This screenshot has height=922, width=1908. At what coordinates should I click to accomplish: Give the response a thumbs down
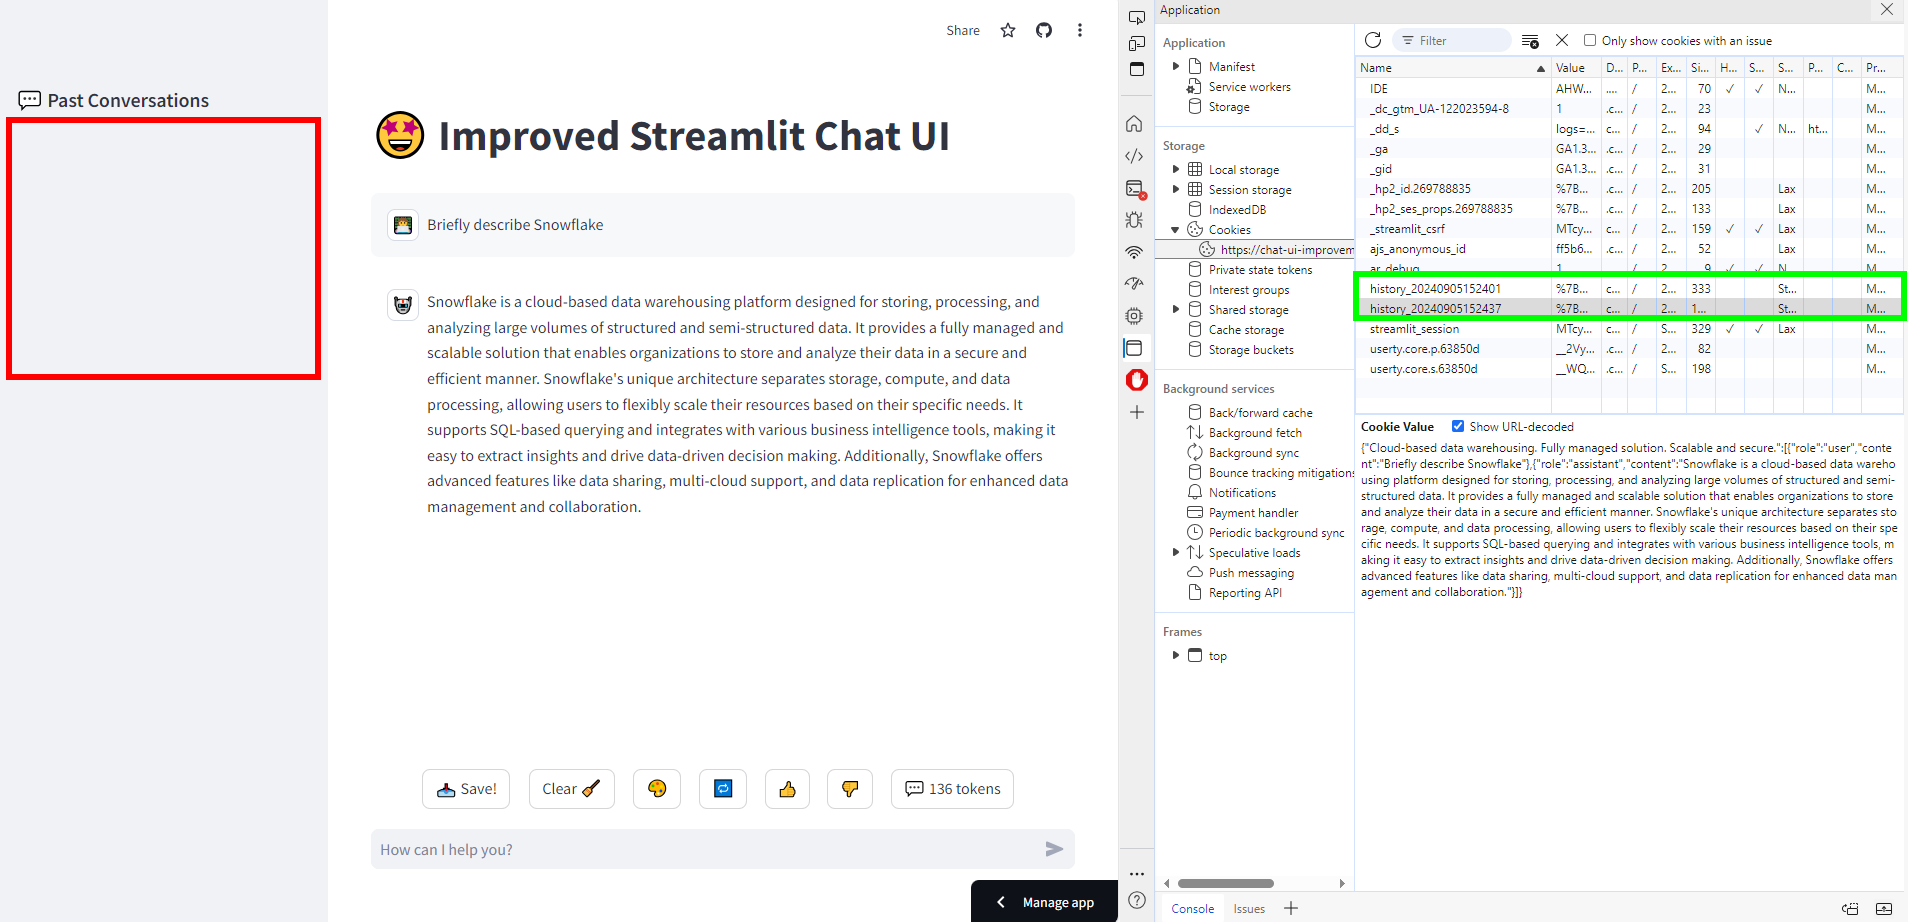click(x=850, y=789)
